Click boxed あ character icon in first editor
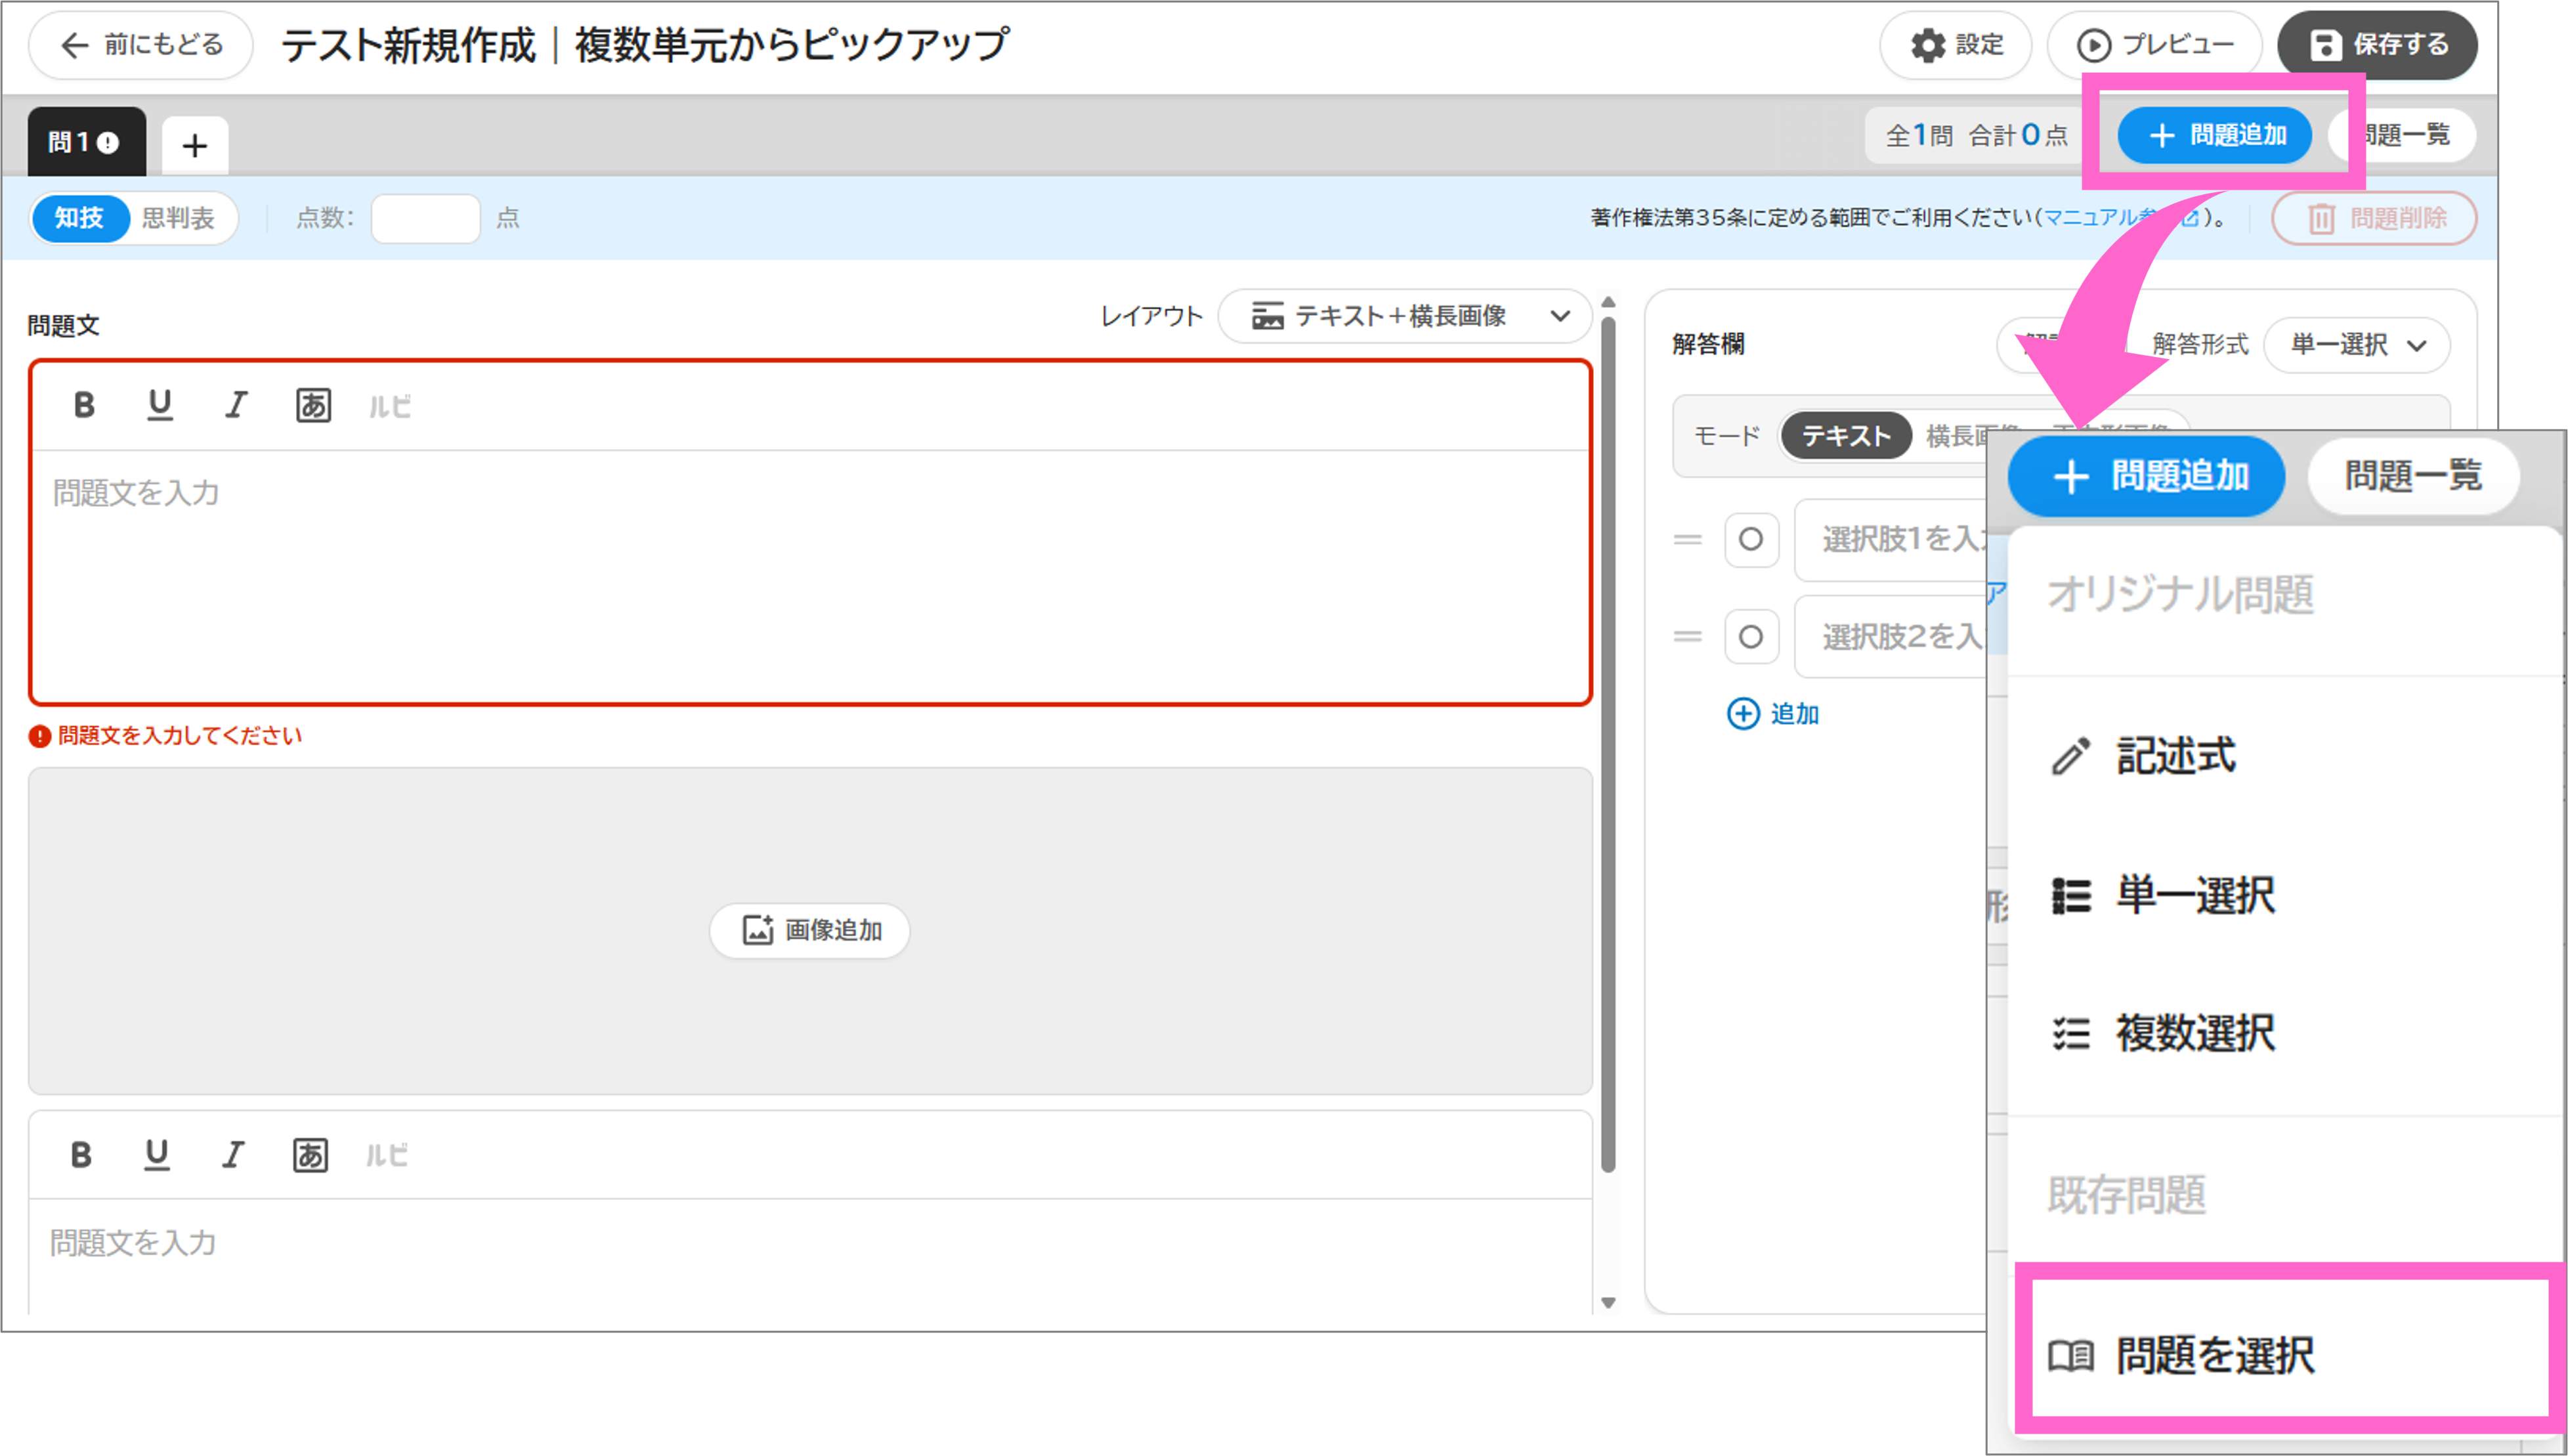2568x1456 pixels. pyautogui.click(x=313, y=405)
